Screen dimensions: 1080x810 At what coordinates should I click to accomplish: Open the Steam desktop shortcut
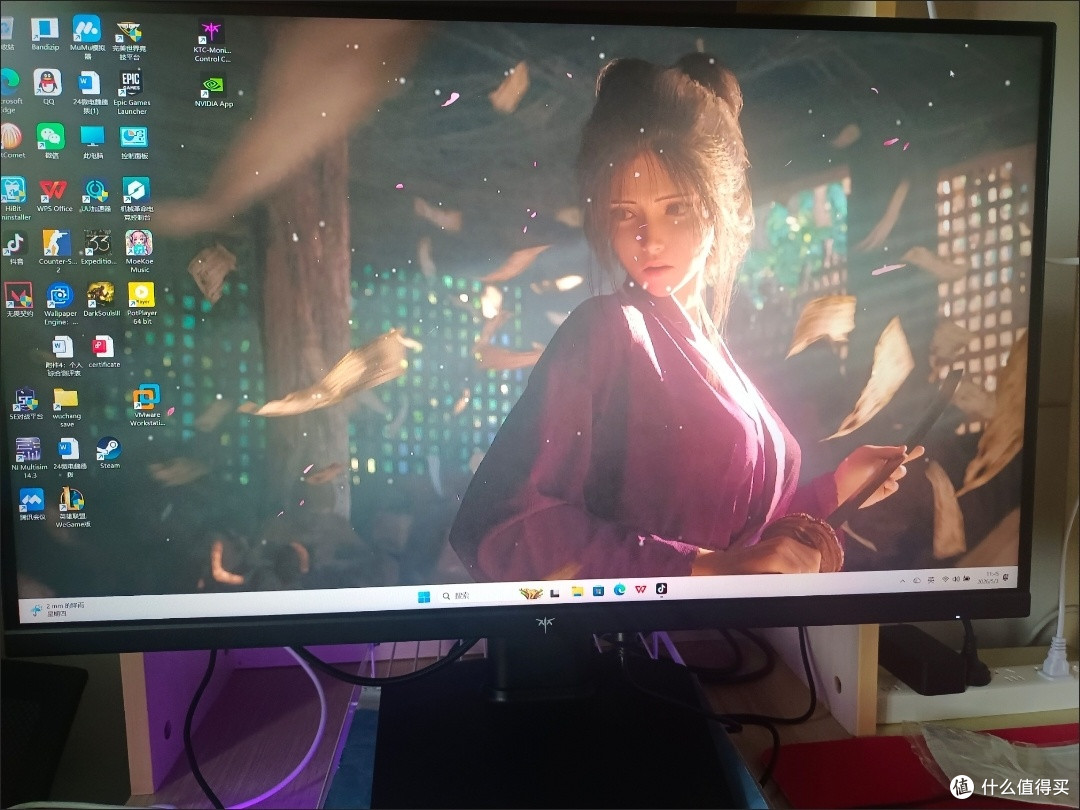tap(109, 453)
